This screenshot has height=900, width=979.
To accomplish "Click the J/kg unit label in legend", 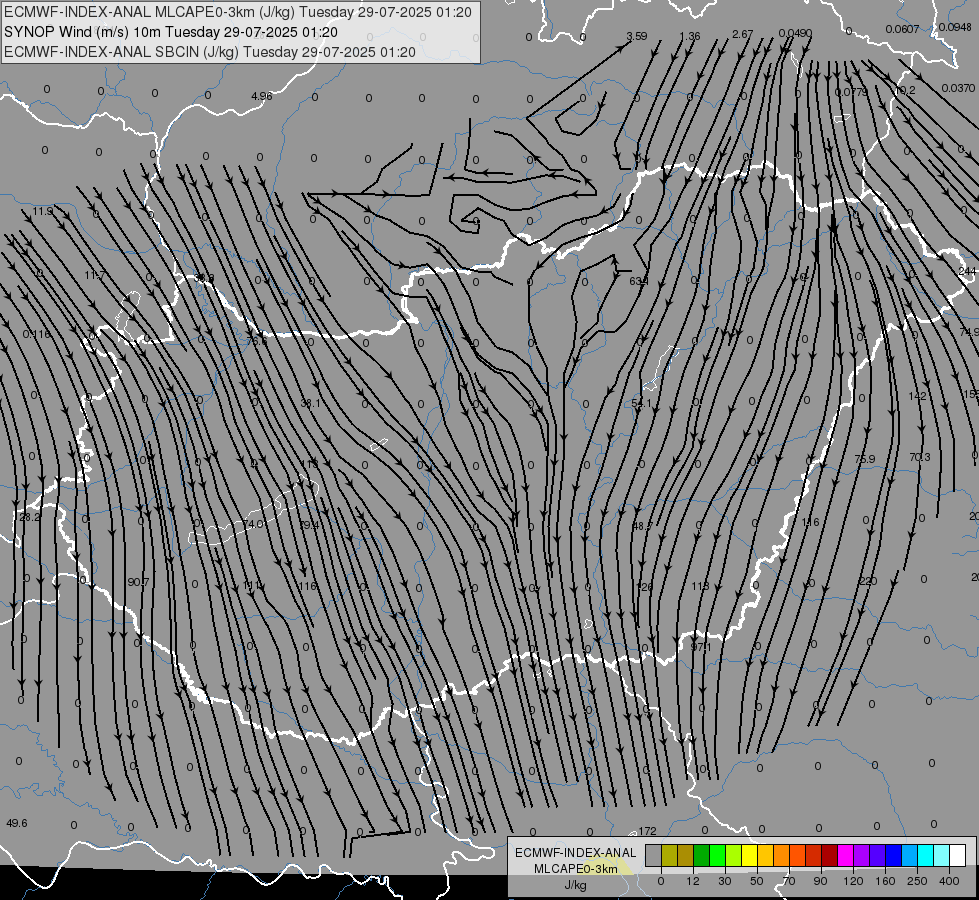I will point(576,885).
